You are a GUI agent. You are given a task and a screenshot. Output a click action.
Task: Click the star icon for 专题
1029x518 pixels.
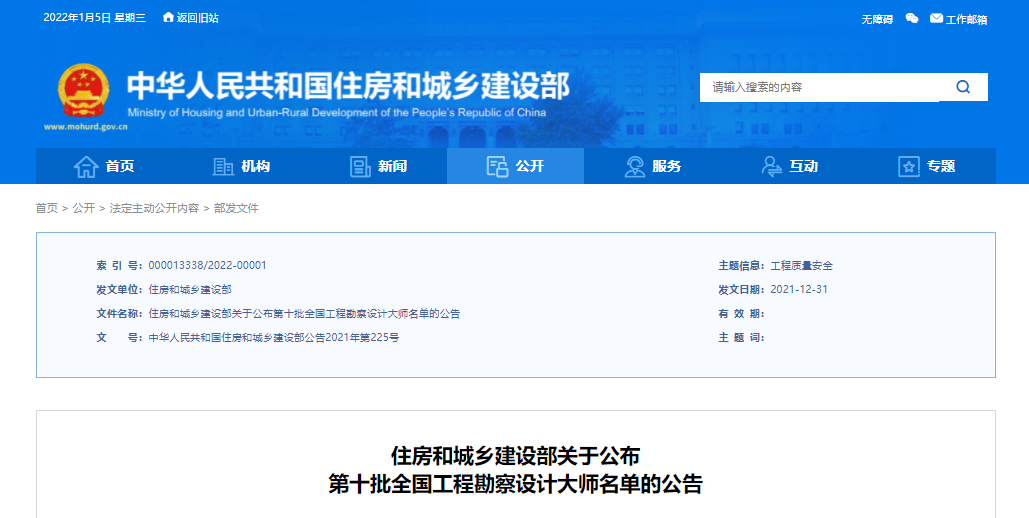point(908,166)
